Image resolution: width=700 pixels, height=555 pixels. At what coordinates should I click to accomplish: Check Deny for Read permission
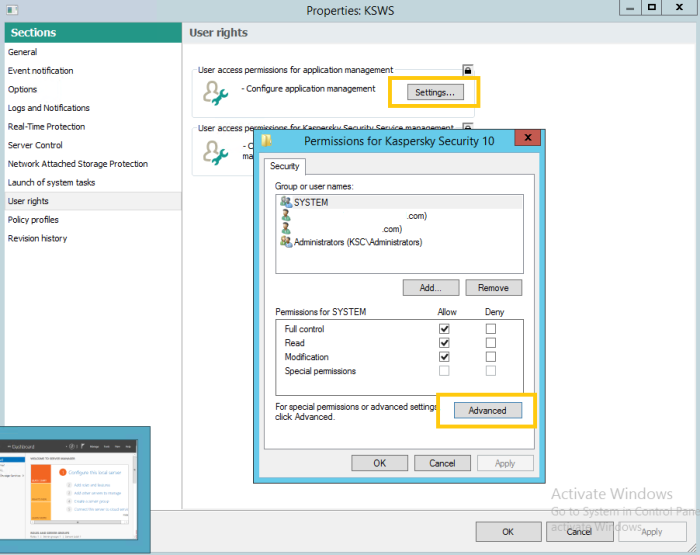pos(491,343)
